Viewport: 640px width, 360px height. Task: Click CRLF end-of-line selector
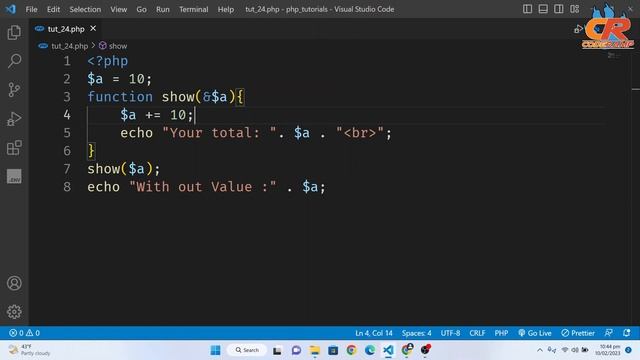pos(477,333)
